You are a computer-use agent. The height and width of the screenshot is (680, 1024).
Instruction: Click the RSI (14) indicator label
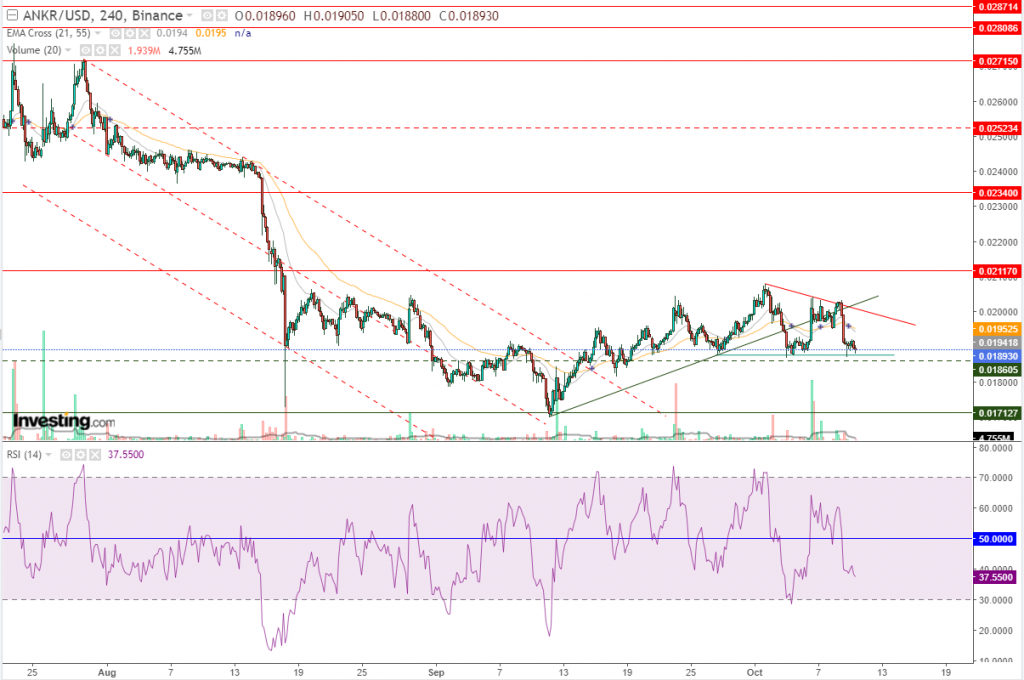click(x=24, y=455)
